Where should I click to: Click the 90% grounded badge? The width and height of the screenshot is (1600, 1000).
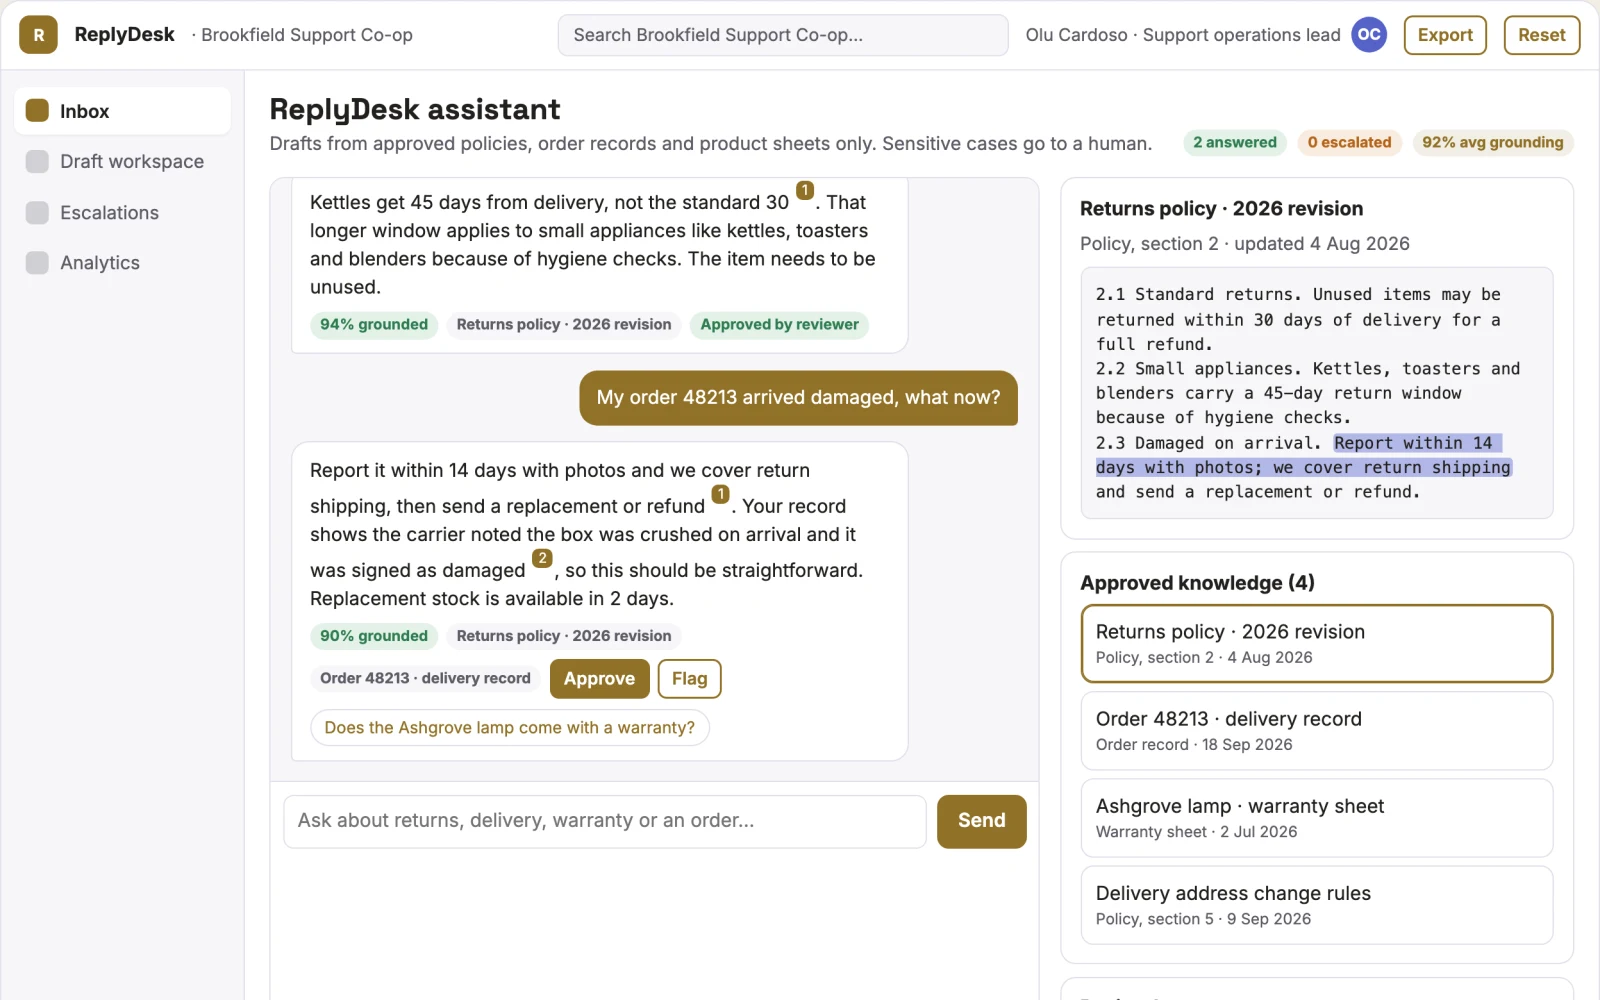[x=374, y=636]
